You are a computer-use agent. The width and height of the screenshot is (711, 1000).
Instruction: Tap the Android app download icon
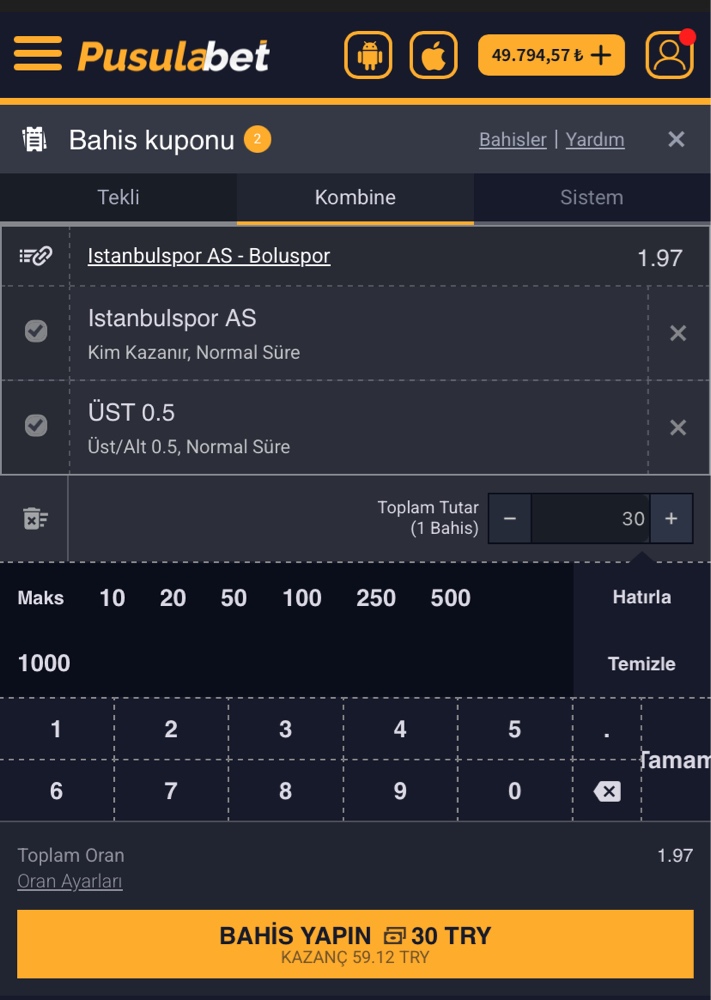coord(368,55)
